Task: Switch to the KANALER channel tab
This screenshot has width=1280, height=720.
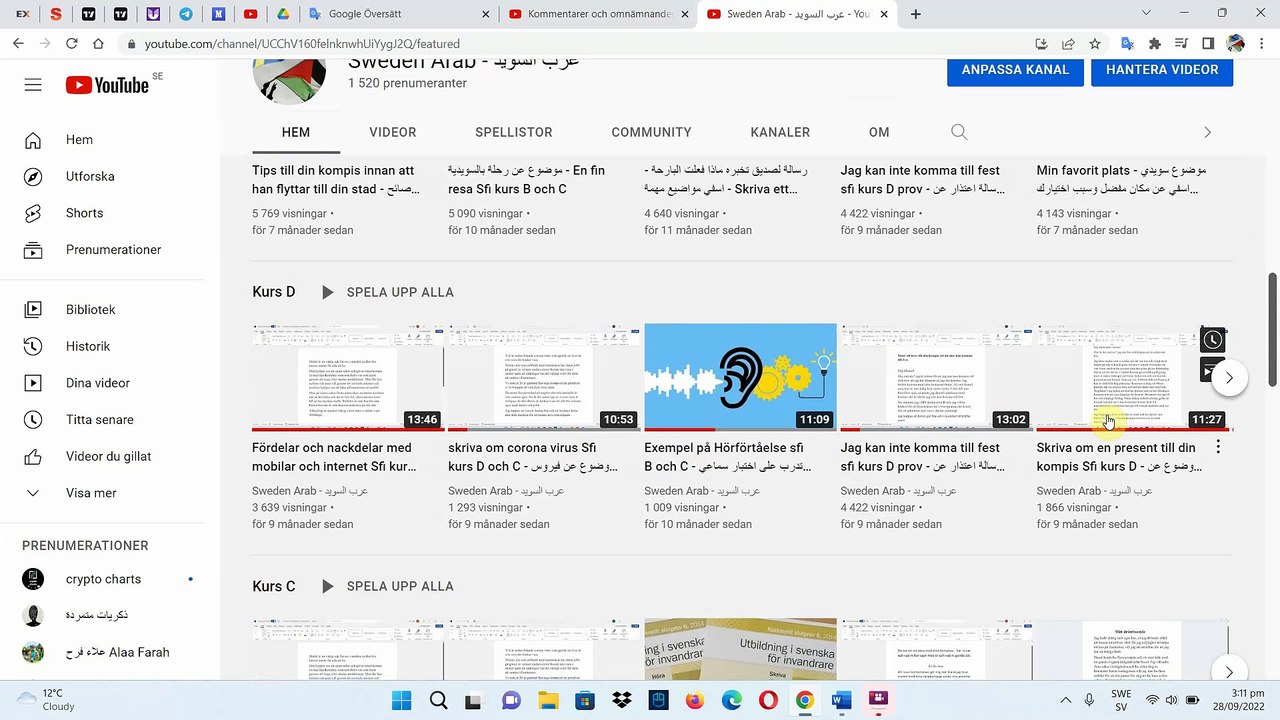Action: click(x=780, y=132)
